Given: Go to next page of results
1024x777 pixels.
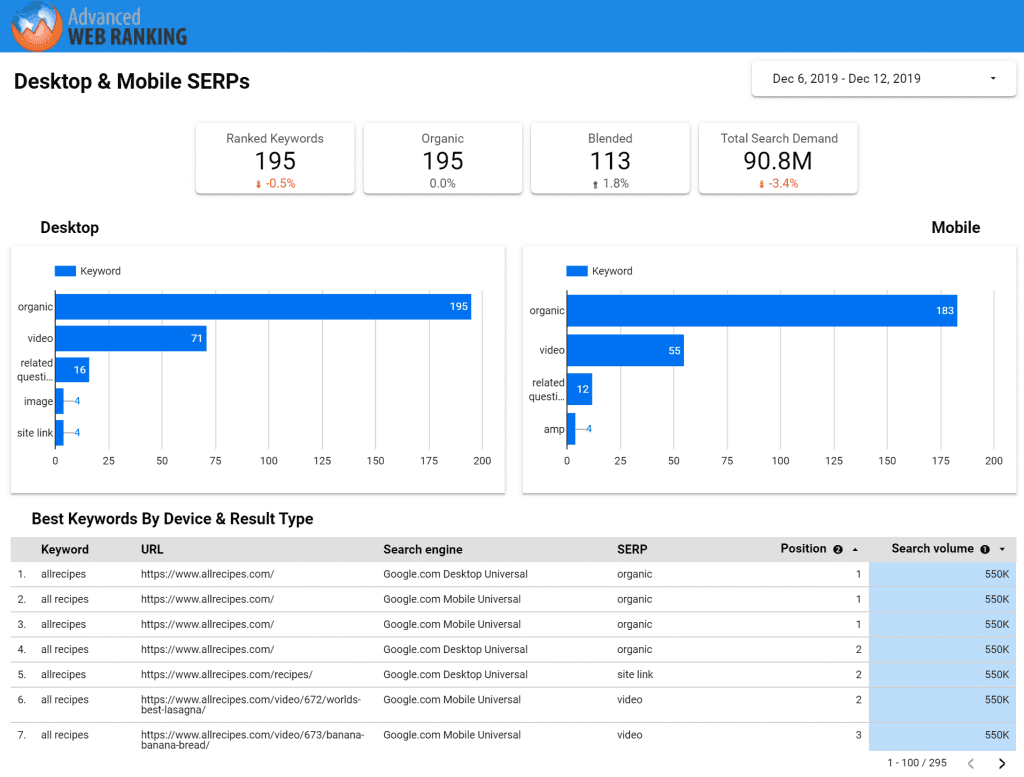Looking at the screenshot, I should [1002, 763].
